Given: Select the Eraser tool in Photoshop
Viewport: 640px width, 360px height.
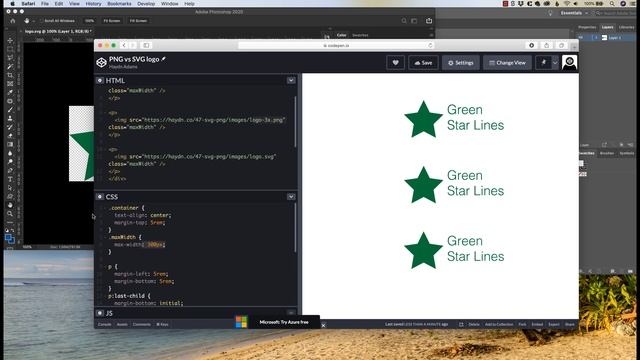Looking at the screenshot, I should [10, 136].
